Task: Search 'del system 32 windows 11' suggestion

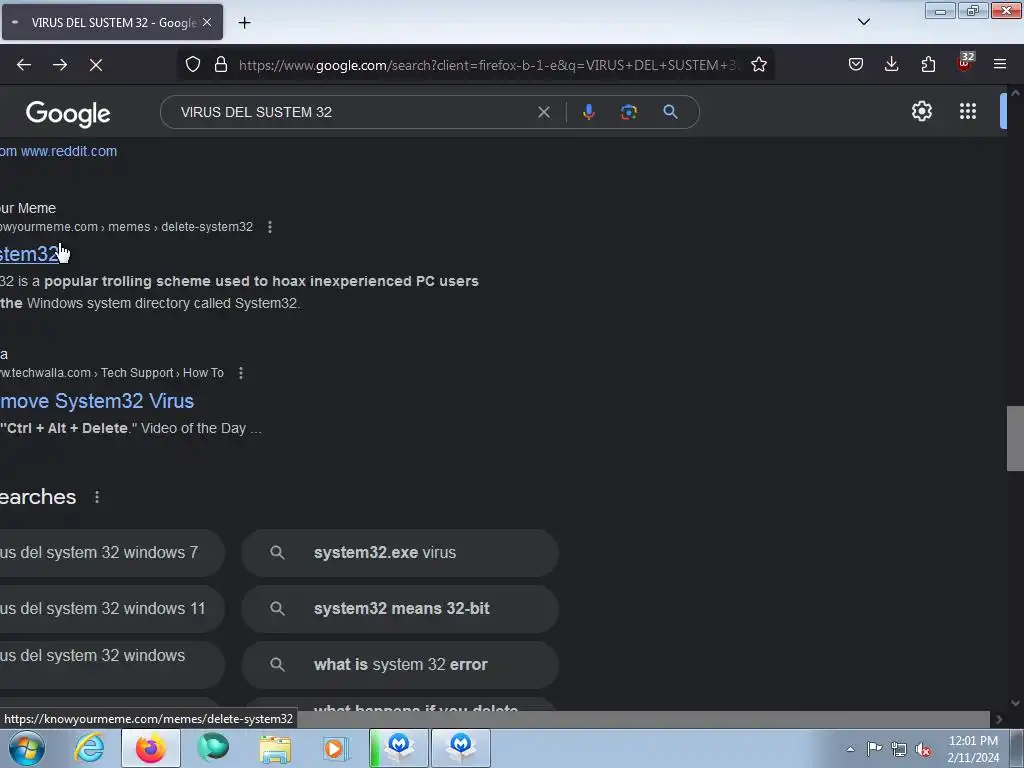Action: [112, 609]
